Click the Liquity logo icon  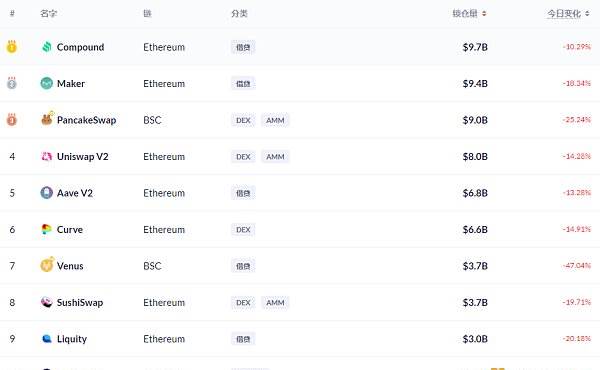47,338
